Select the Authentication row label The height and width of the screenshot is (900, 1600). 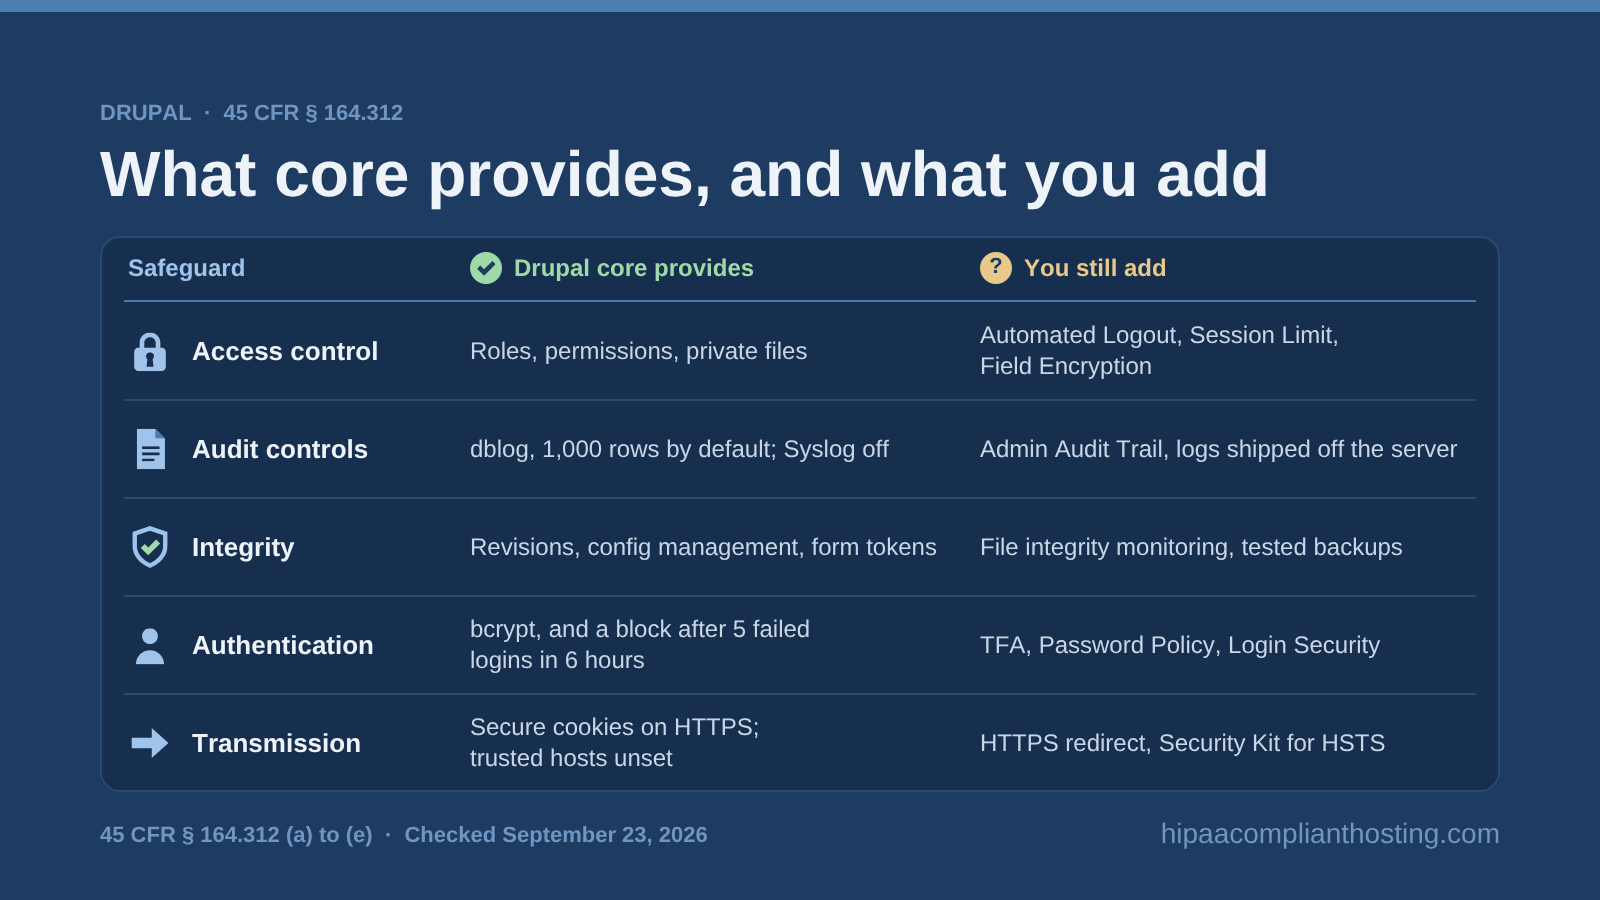(283, 645)
